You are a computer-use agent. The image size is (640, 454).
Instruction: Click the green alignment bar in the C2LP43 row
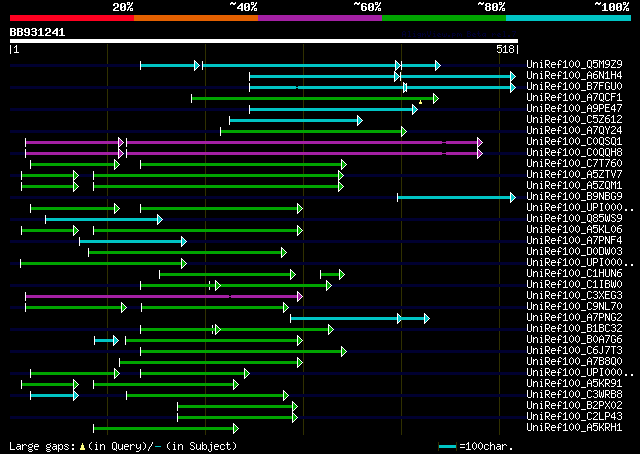238,418
